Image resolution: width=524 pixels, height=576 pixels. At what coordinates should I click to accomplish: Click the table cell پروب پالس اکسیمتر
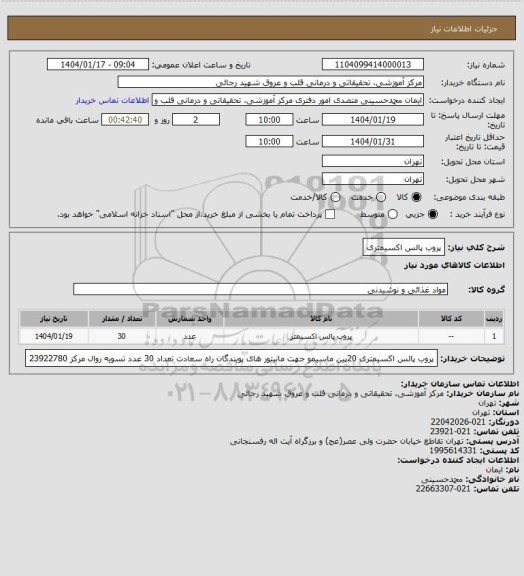(x=321, y=336)
